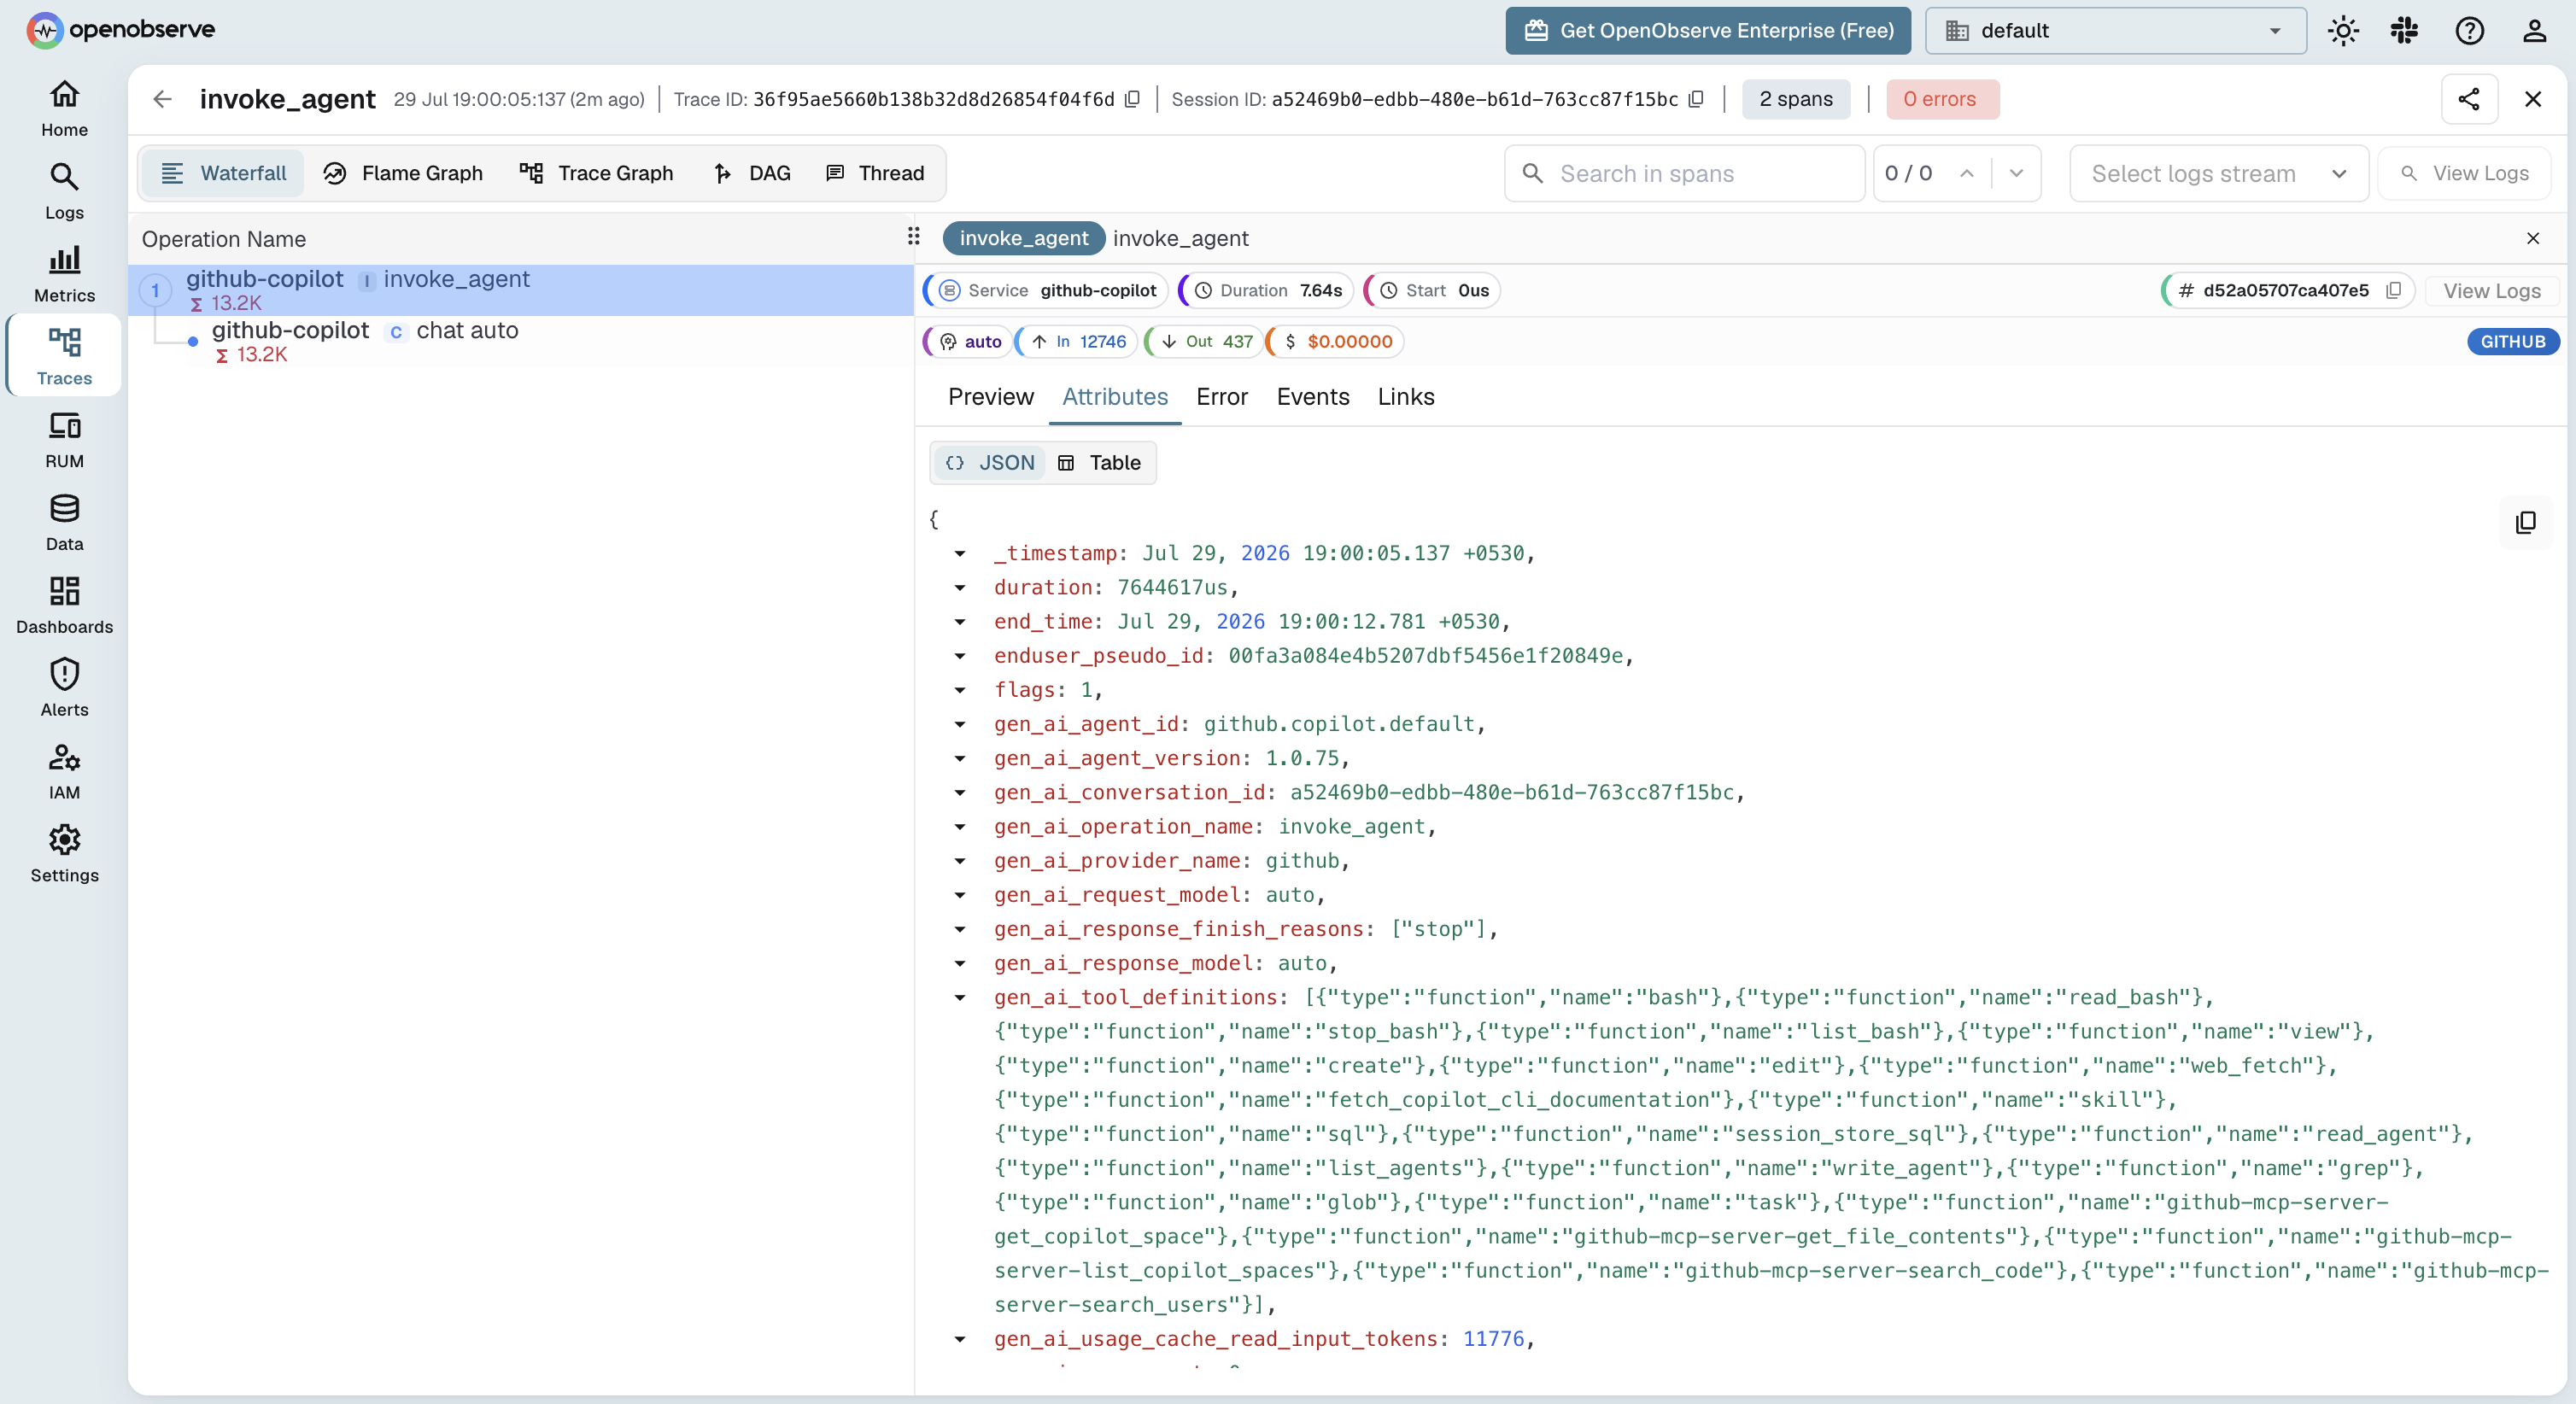
Task: Open the Links tab
Action: pyautogui.click(x=1405, y=397)
